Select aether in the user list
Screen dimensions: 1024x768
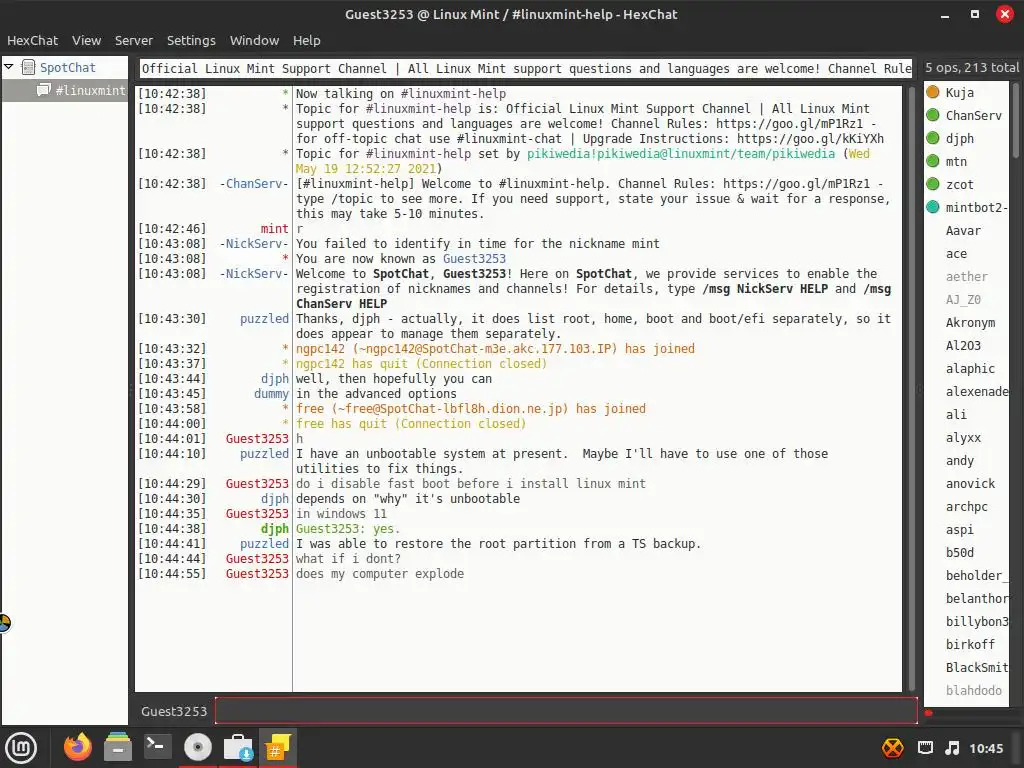tap(967, 276)
